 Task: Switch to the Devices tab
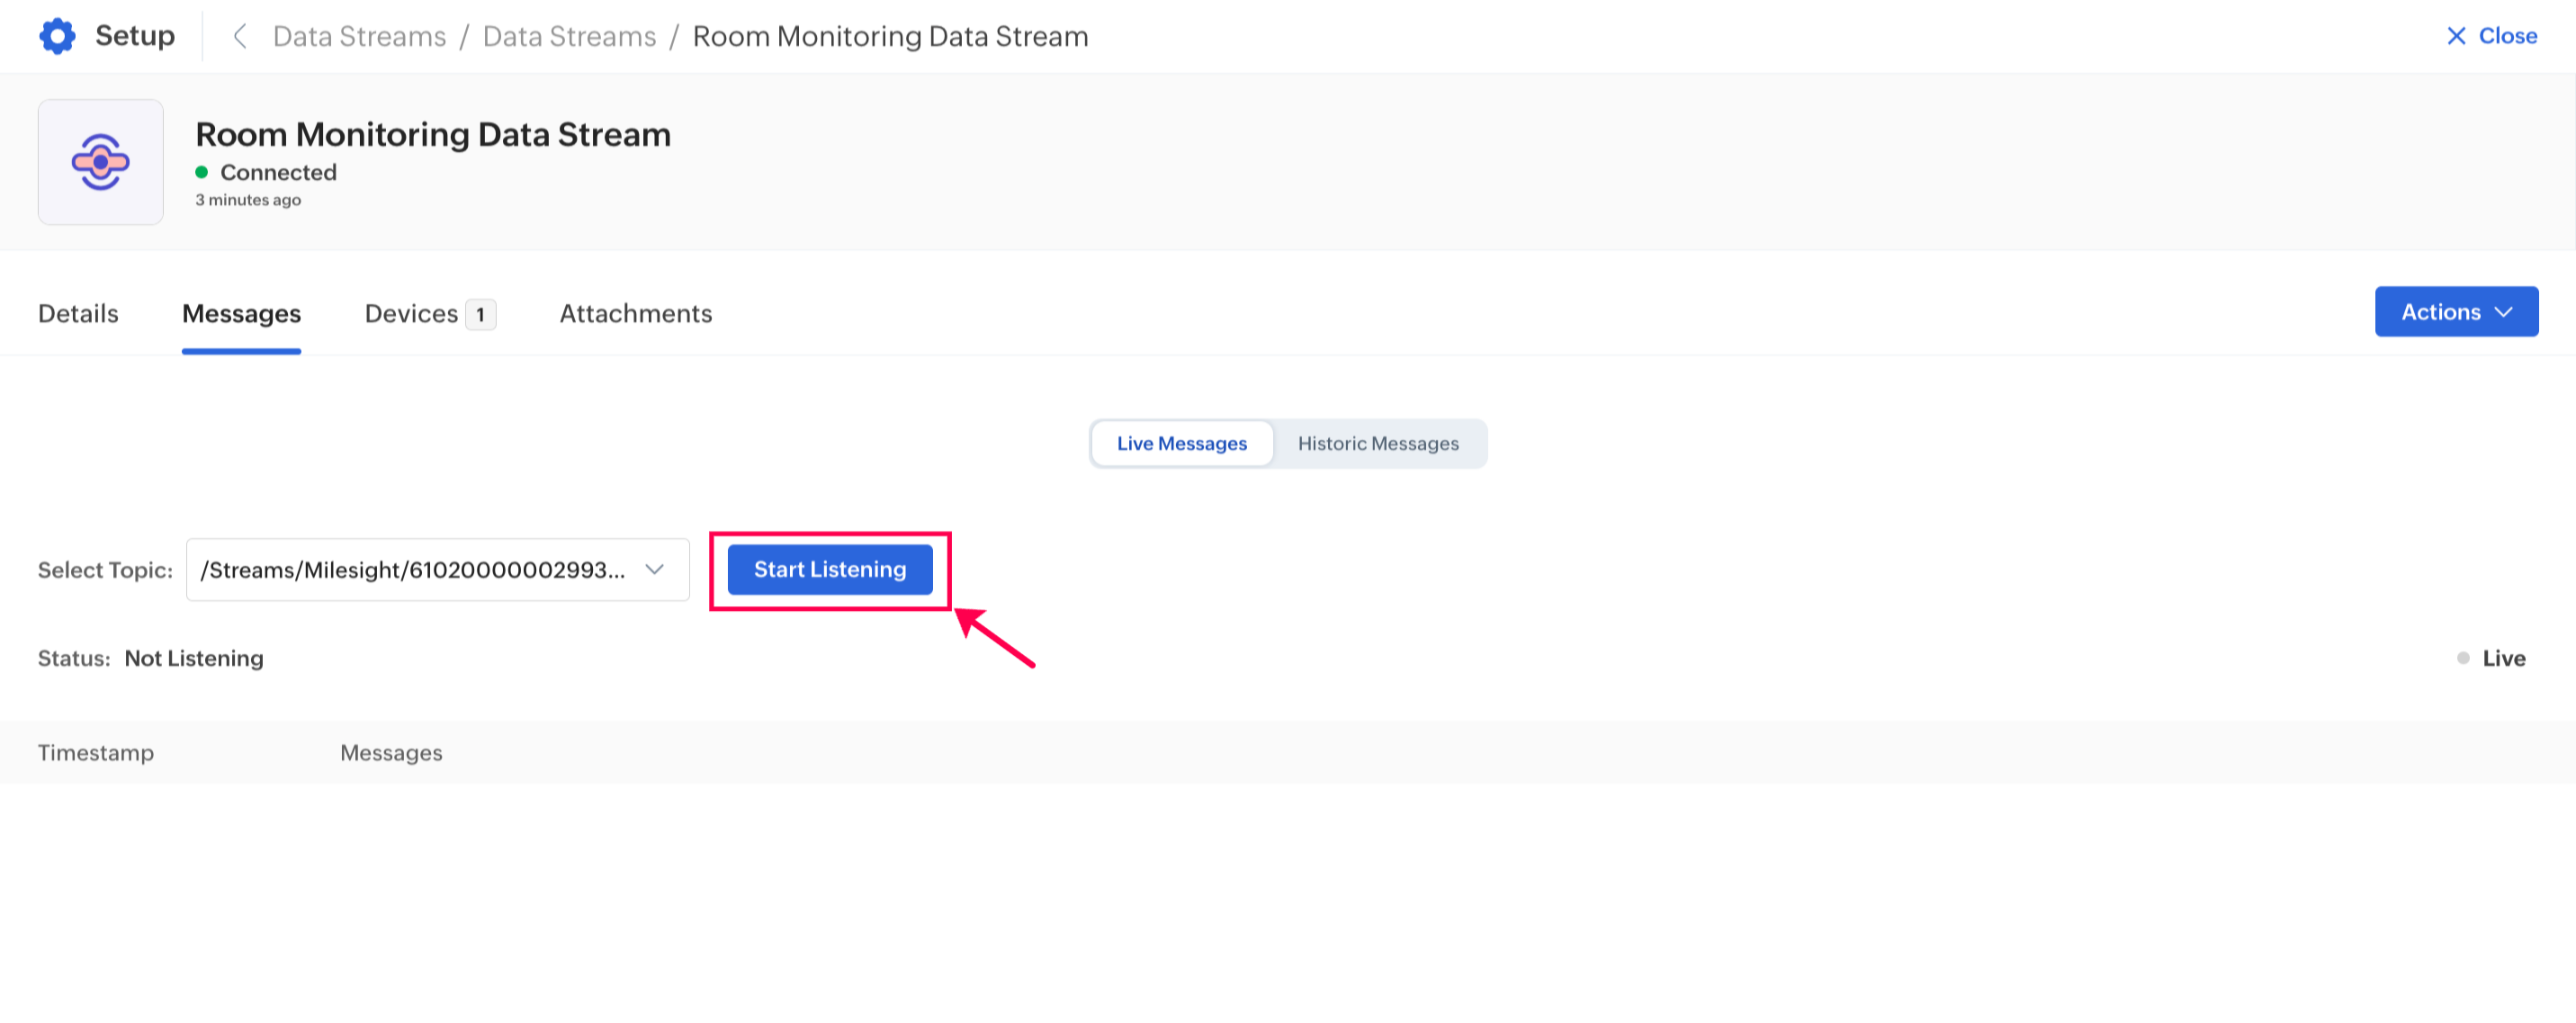click(x=411, y=314)
